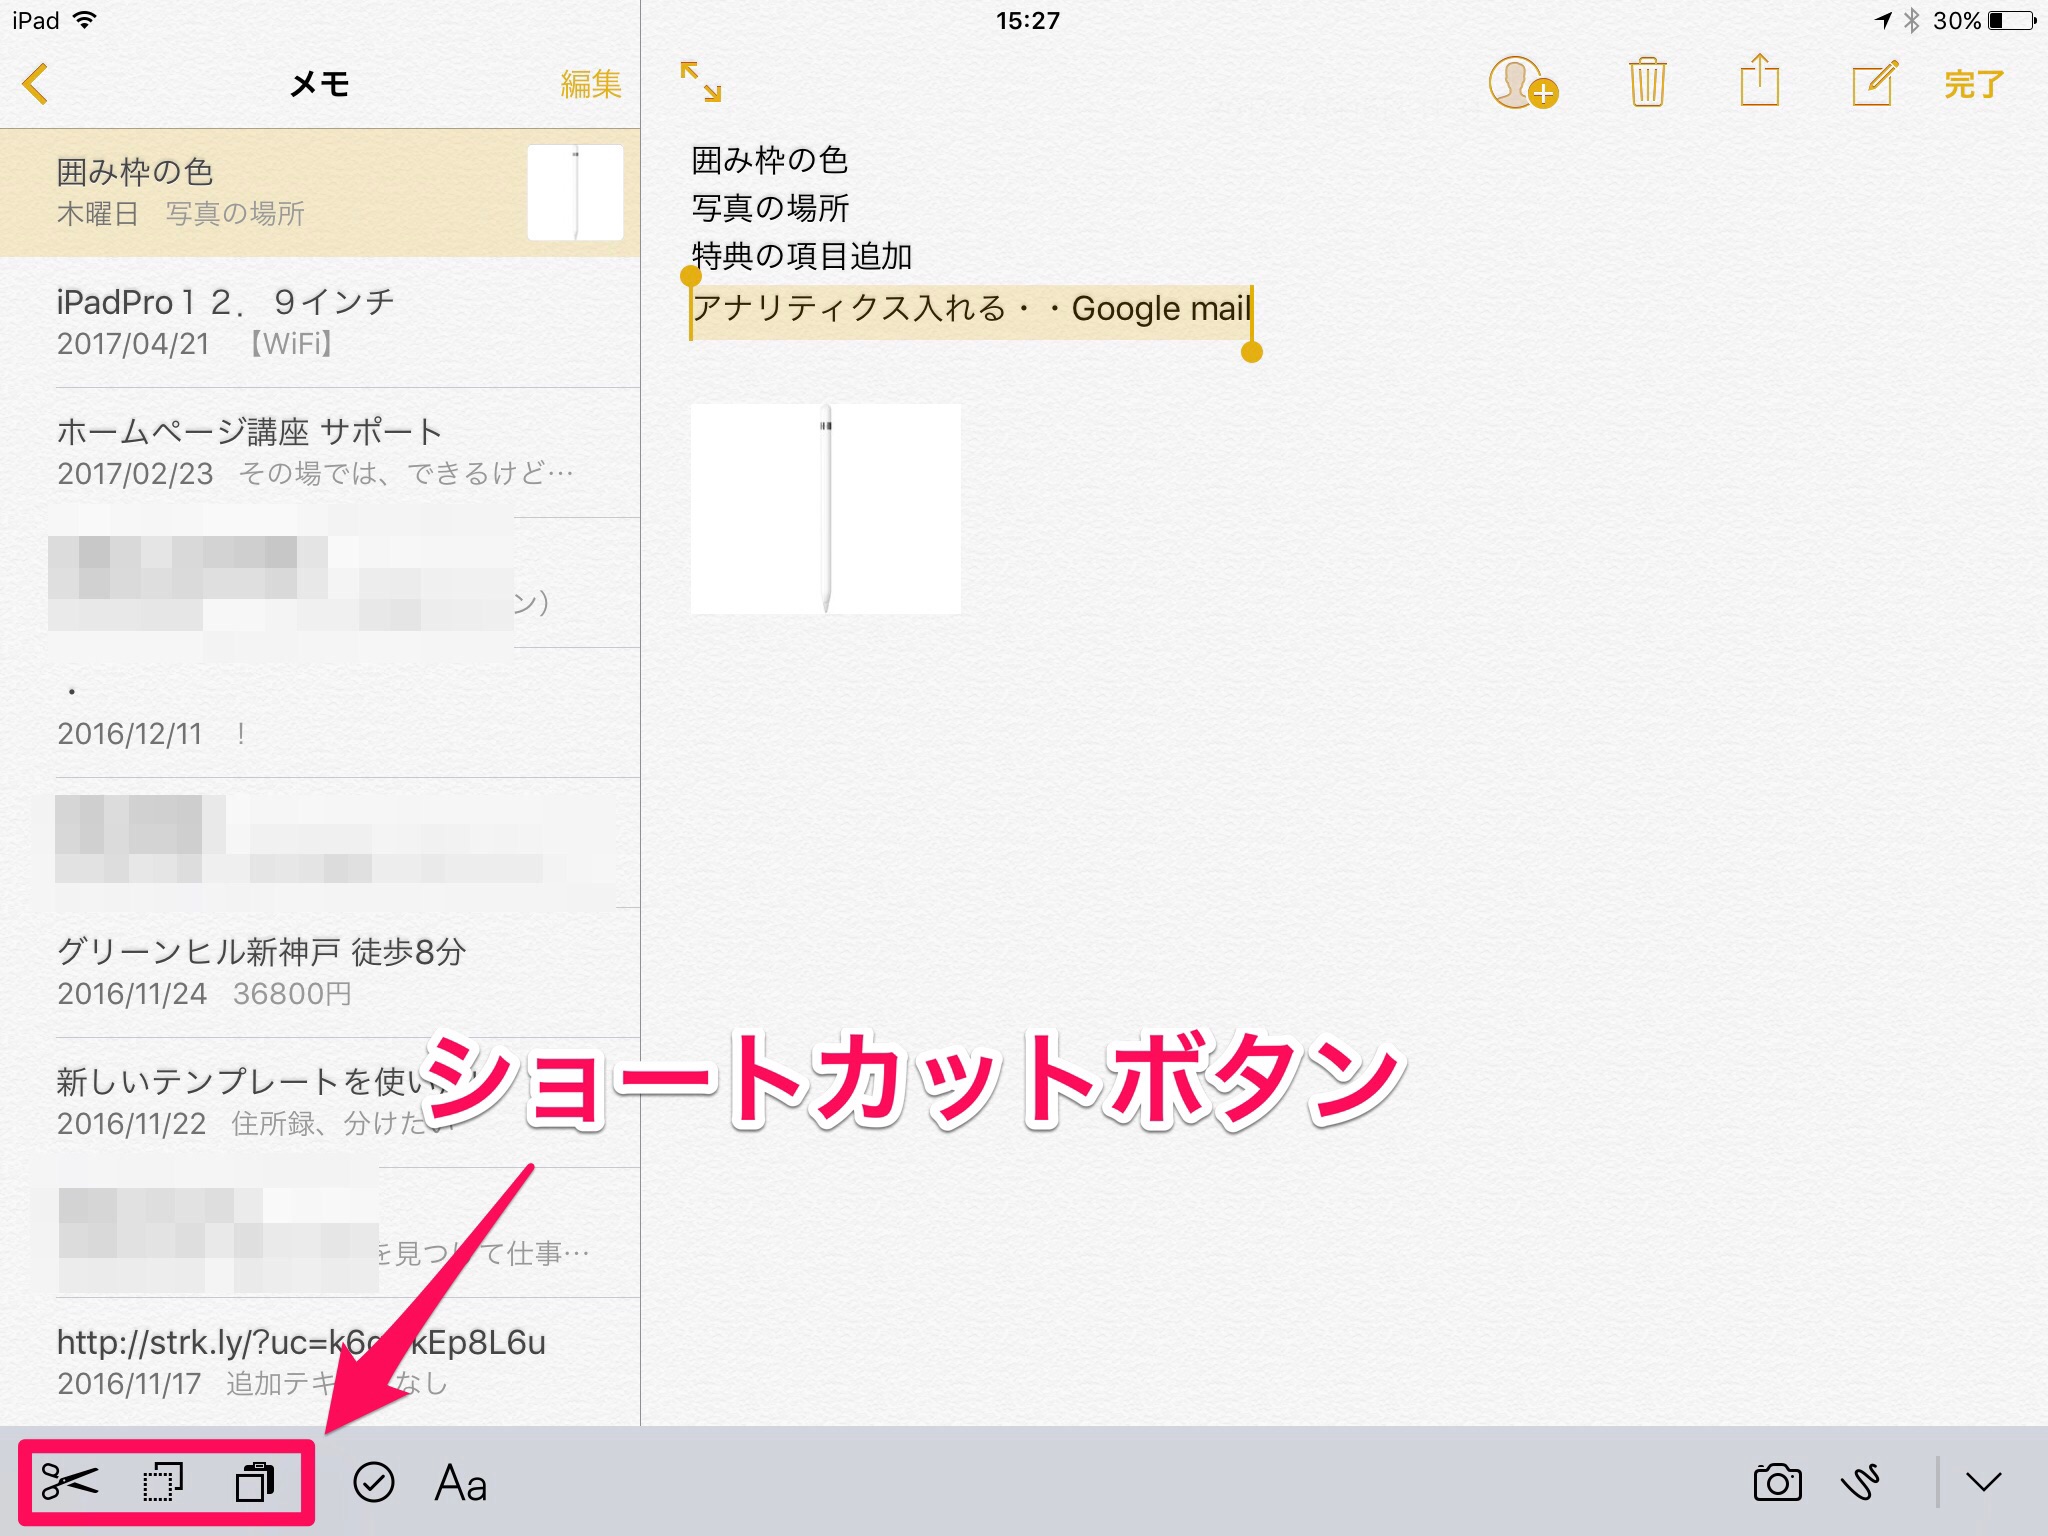Open the ホームページ講座 サポート note
The height and width of the screenshot is (1536, 2048).
pyautogui.click(x=320, y=452)
